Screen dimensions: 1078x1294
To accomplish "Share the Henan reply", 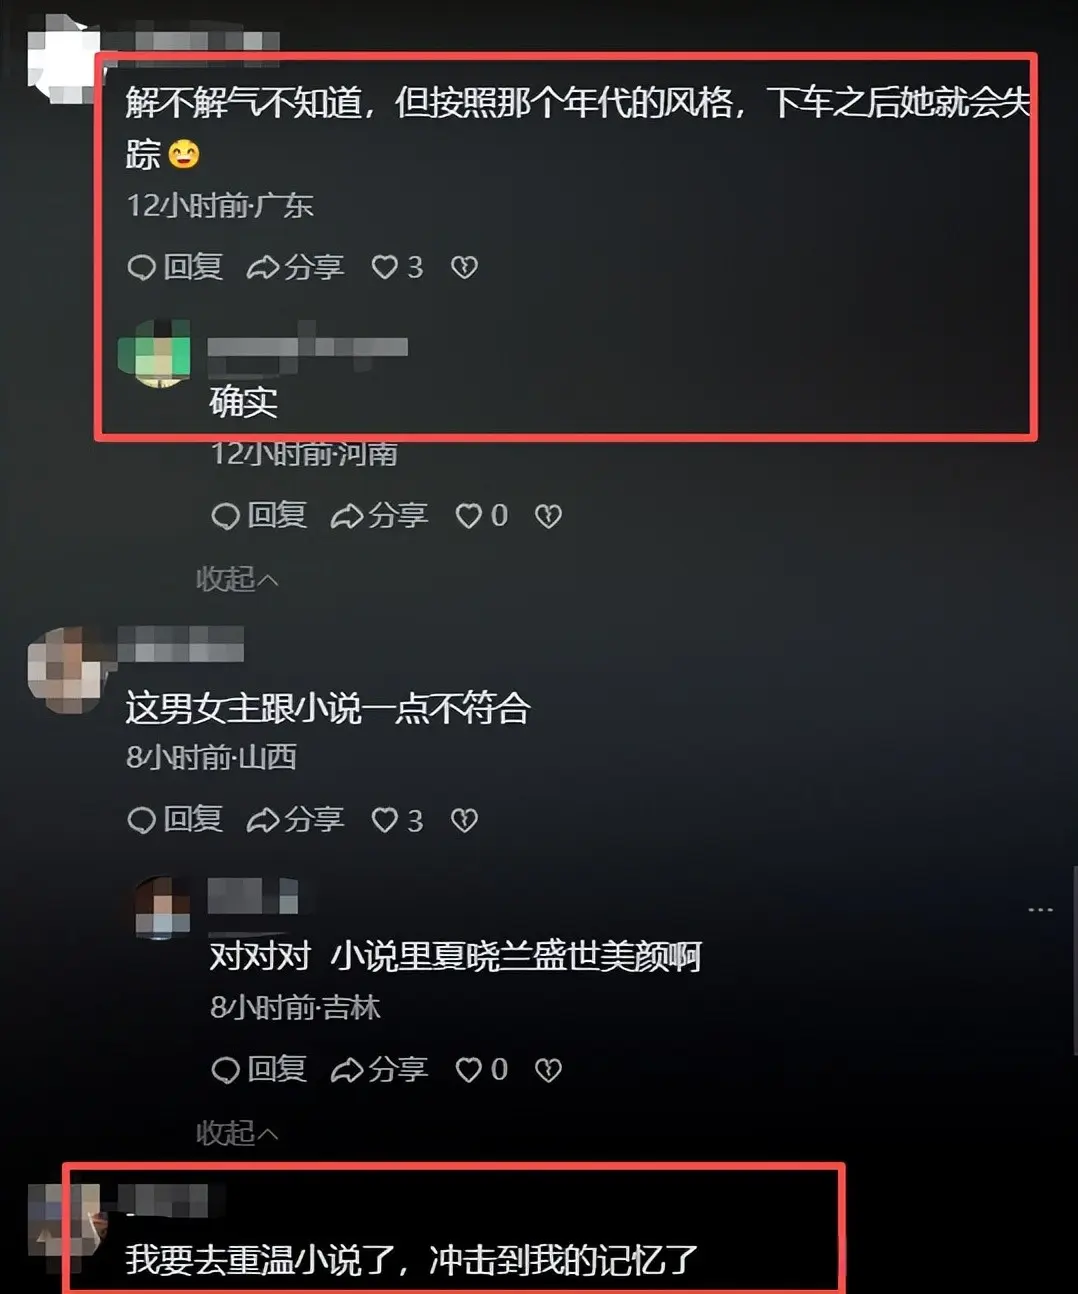I will (379, 516).
